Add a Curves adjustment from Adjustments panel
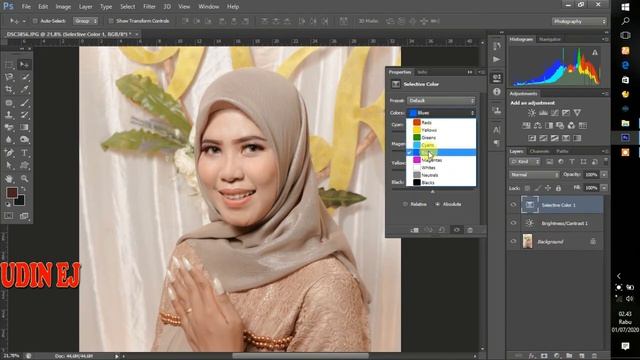Image resolution: width=640 pixels, height=360 pixels. (x=554, y=113)
